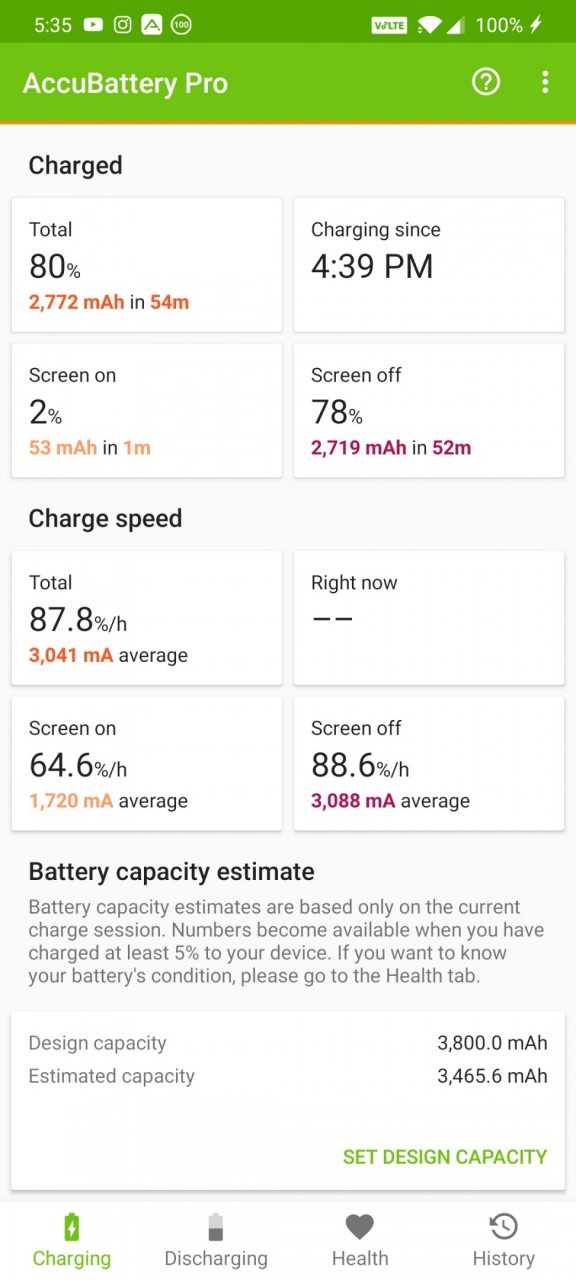Tap the YouTube notification icon in status bar

tap(93, 25)
